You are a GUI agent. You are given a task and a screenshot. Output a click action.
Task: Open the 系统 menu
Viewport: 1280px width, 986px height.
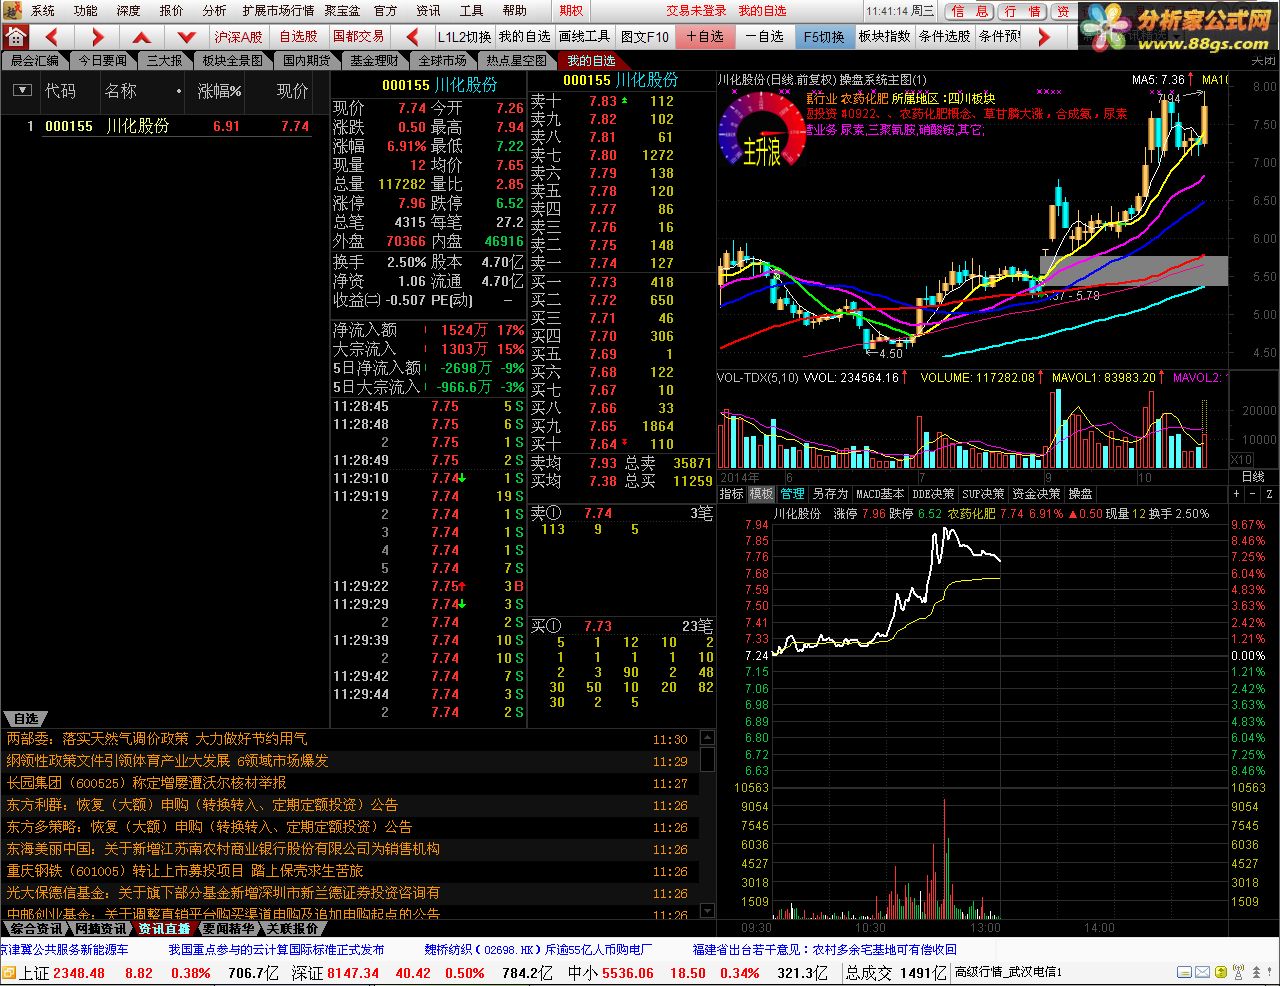[43, 11]
